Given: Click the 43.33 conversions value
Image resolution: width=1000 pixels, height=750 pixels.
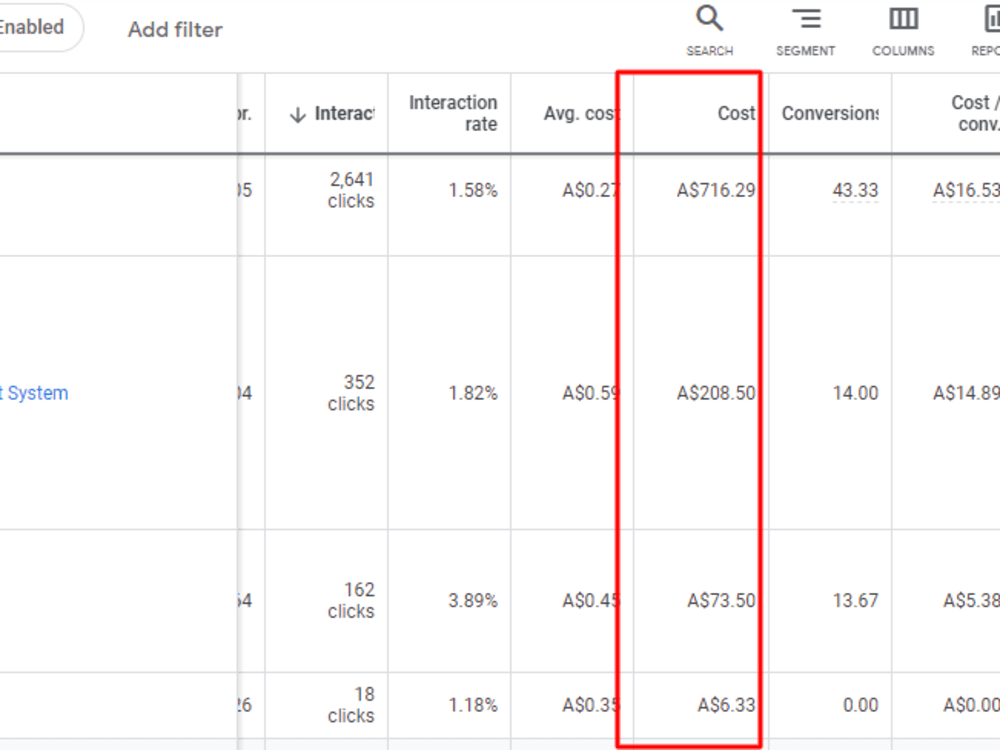Looking at the screenshot, I should tap(855, 190).
